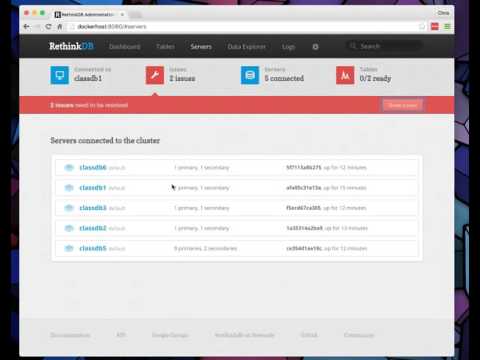Click the Google Groups footer link

click(170, 335)
